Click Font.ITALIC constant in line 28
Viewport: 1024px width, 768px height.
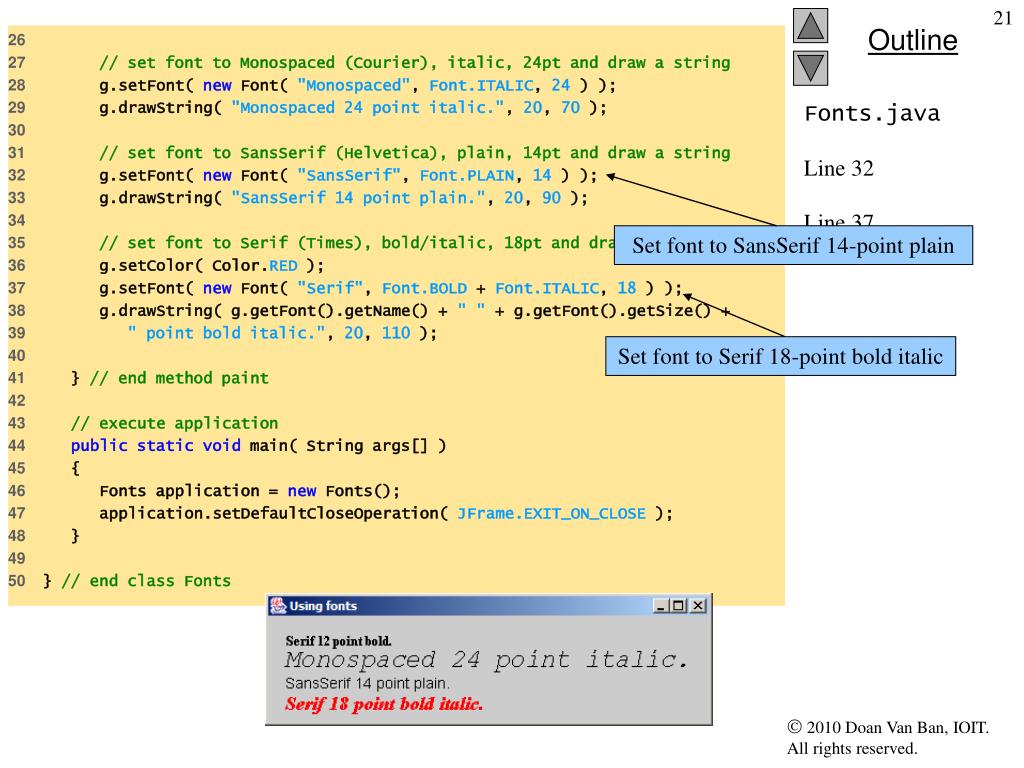click(x=481, y=86)
